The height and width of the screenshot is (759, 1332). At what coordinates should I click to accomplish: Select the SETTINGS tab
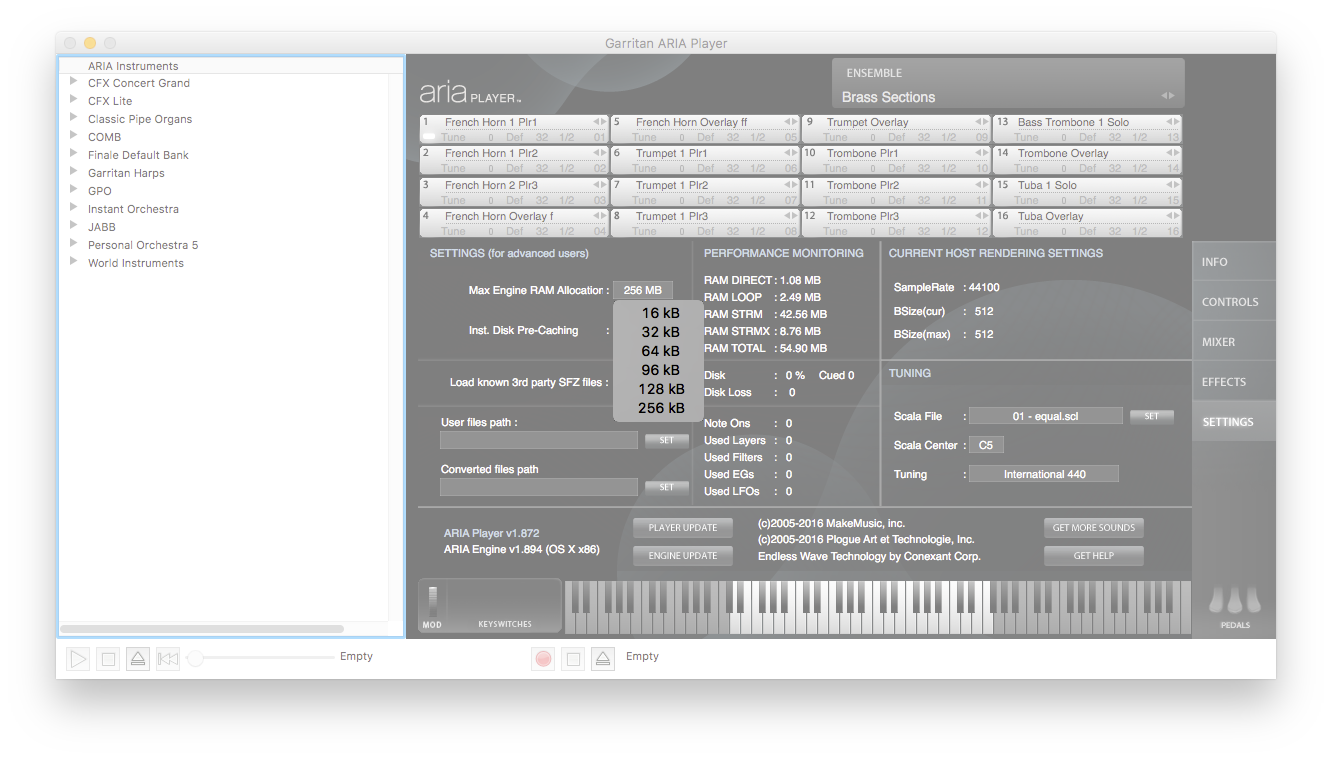click(1234, 422)
